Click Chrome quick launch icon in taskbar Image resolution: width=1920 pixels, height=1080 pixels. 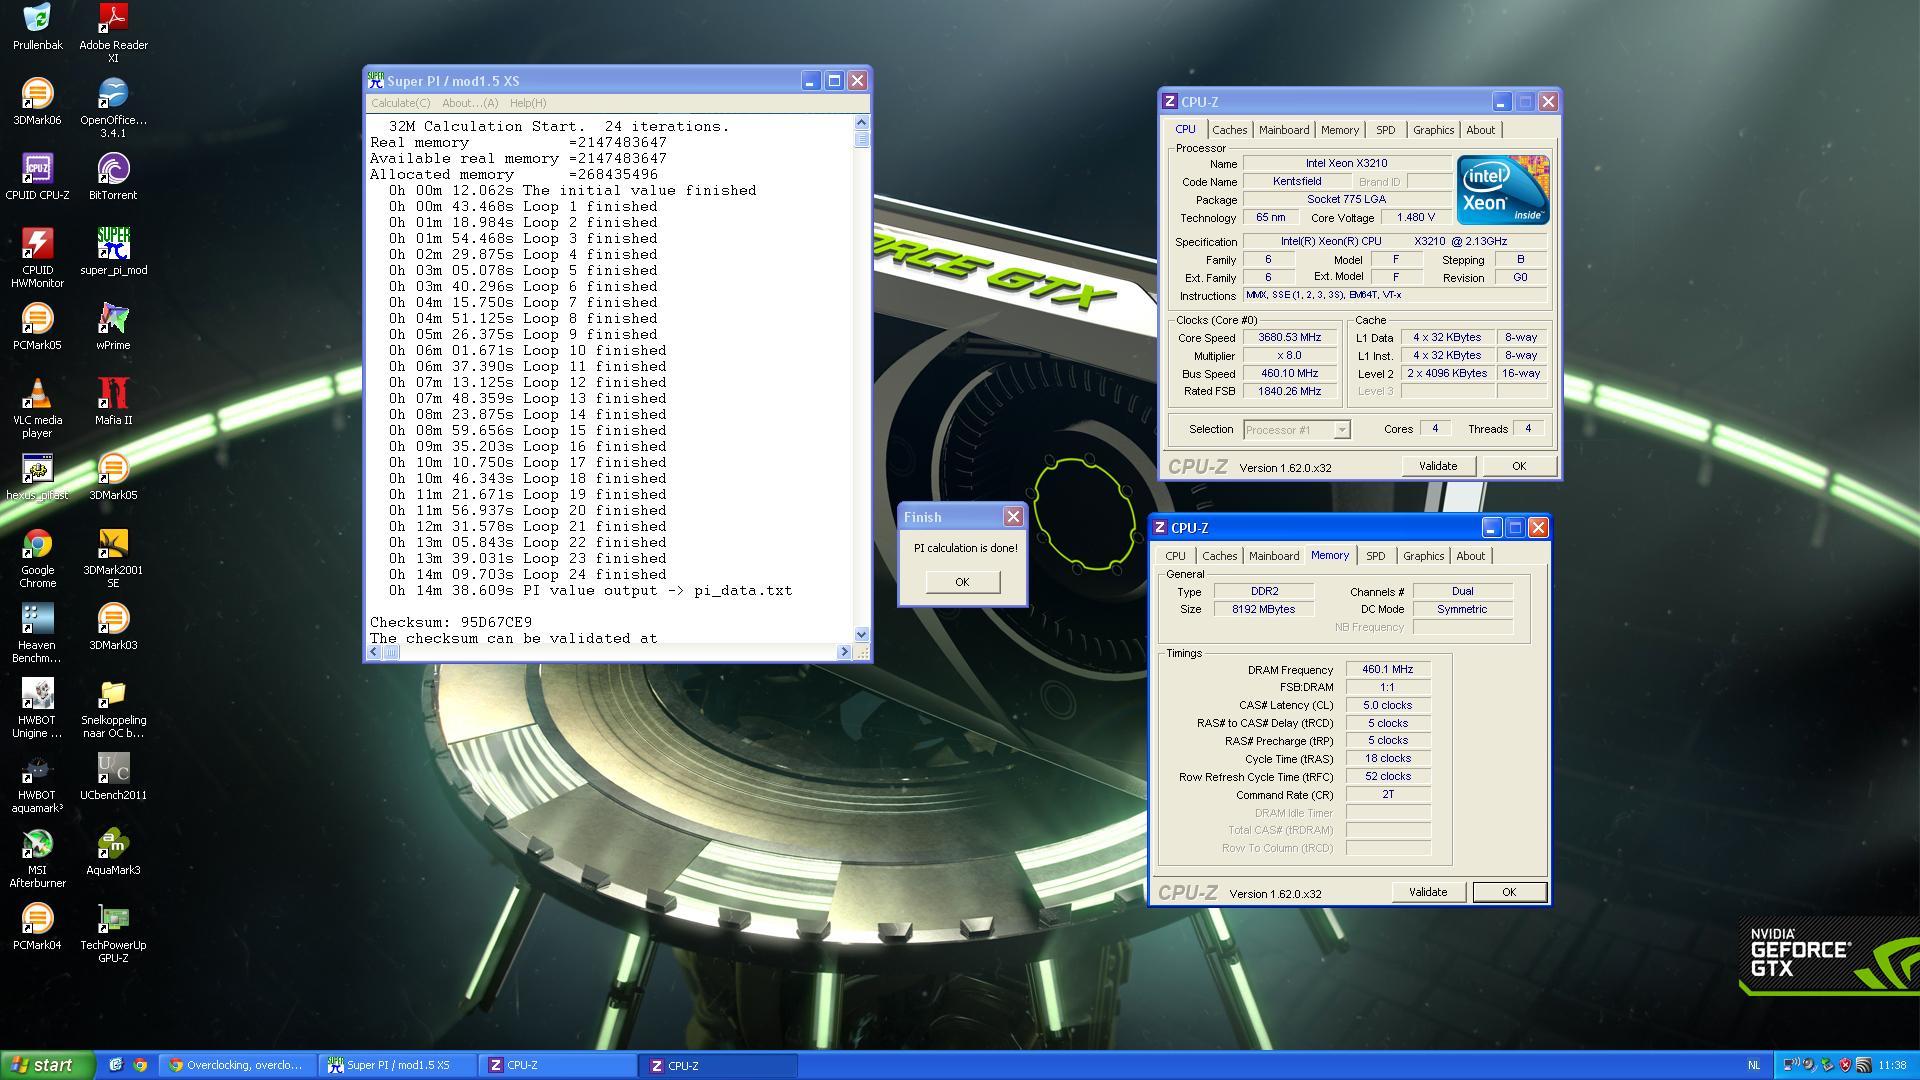point(140,1066)
